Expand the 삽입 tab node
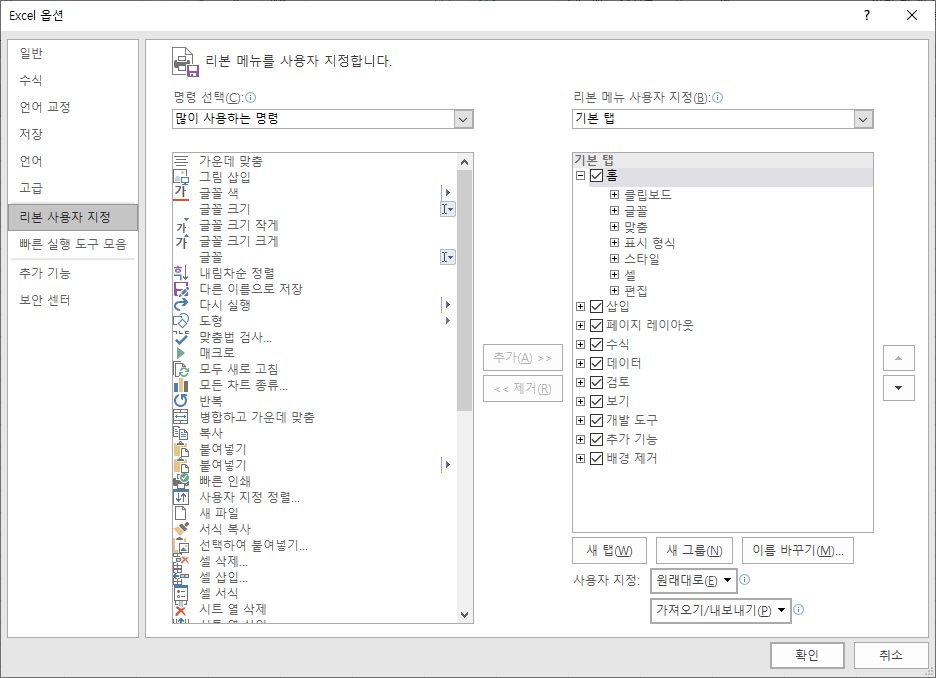This screenshot has height=678, width=936. (x=580, y=306)
